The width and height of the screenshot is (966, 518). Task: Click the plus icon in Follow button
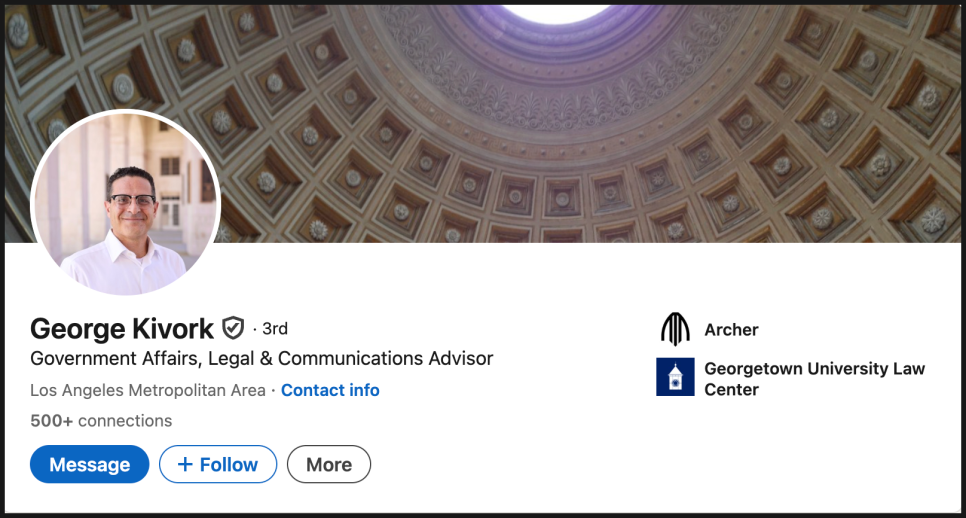(184, 464)
